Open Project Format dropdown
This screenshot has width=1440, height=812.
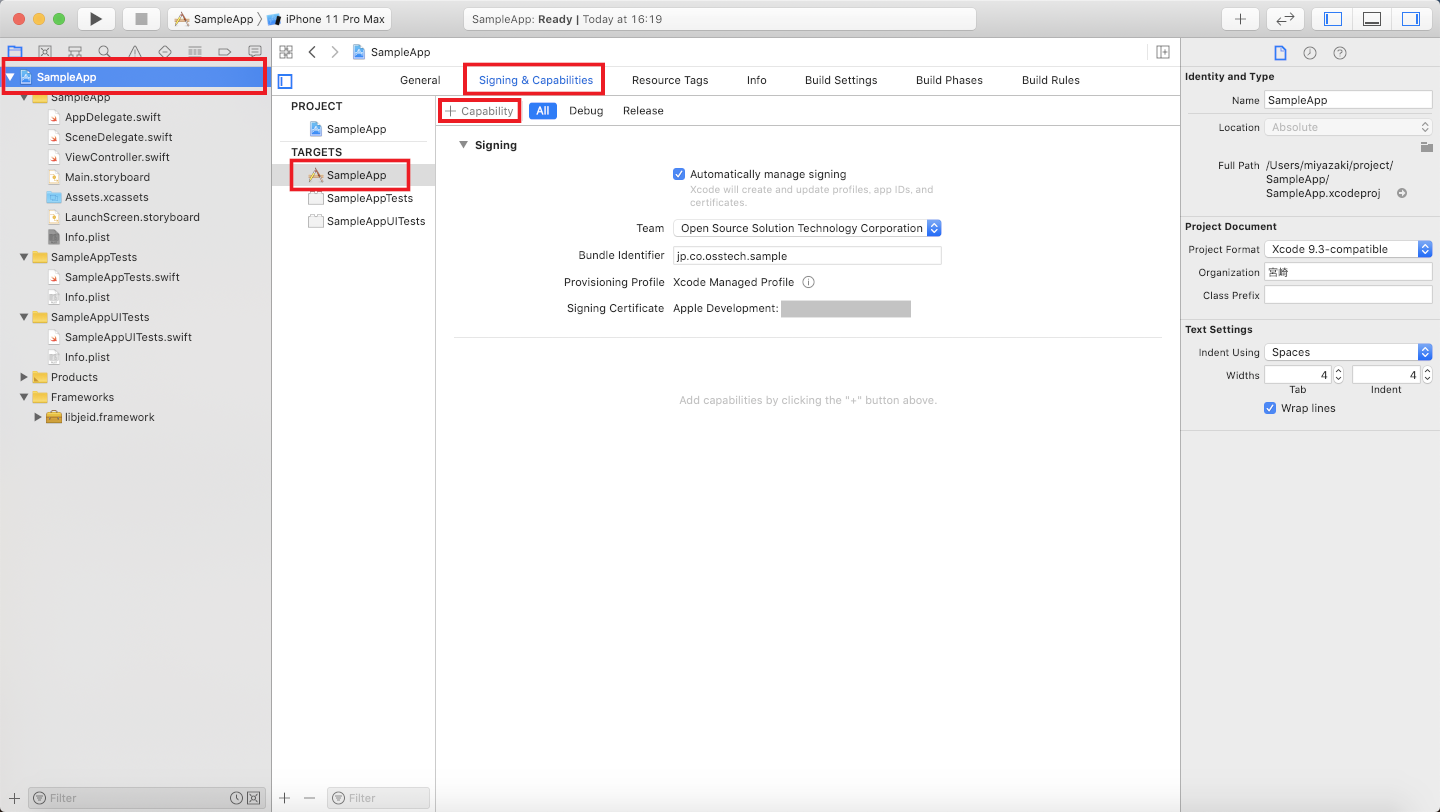point(1348,249)
